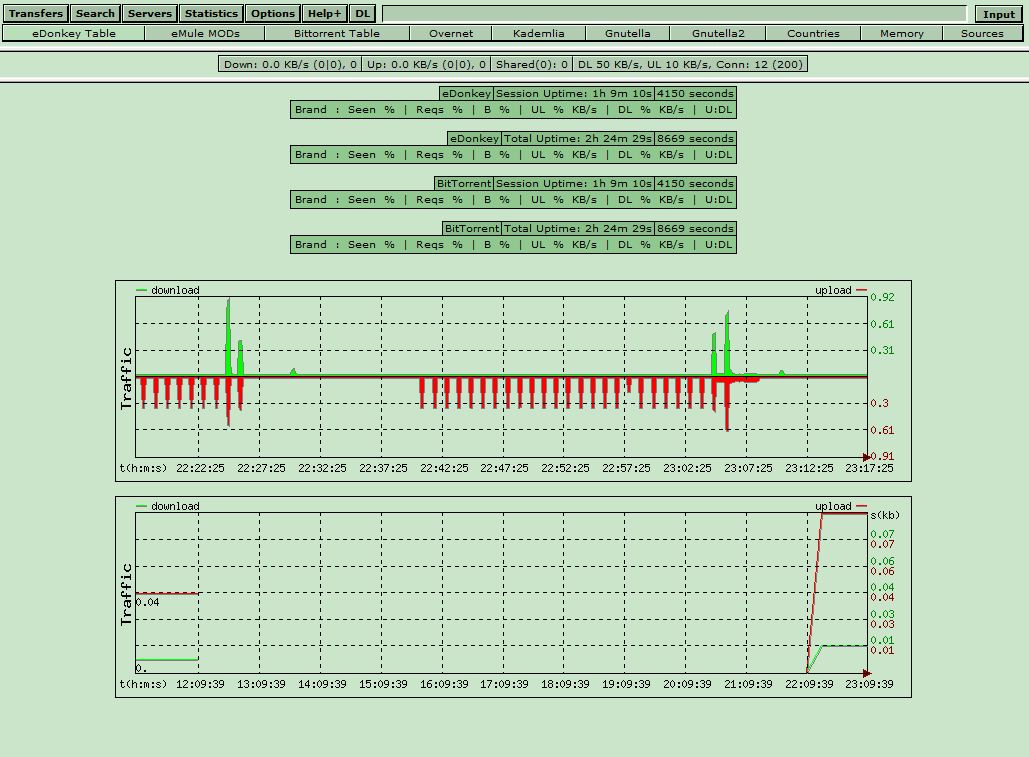Viewport: 1029px width, 757px height.
Task: Click the DL button
Action: point(362,13)
